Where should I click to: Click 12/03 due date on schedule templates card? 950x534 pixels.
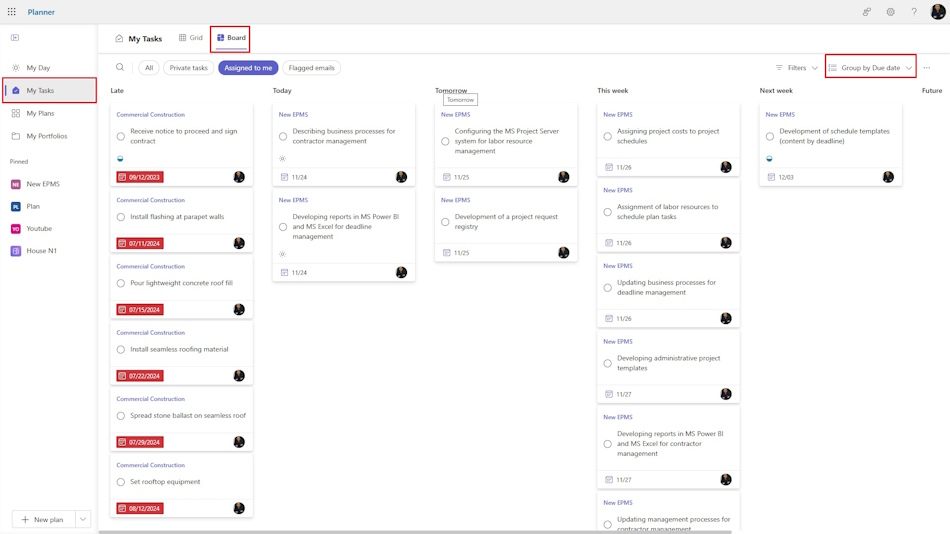click(x=780, y=177)
